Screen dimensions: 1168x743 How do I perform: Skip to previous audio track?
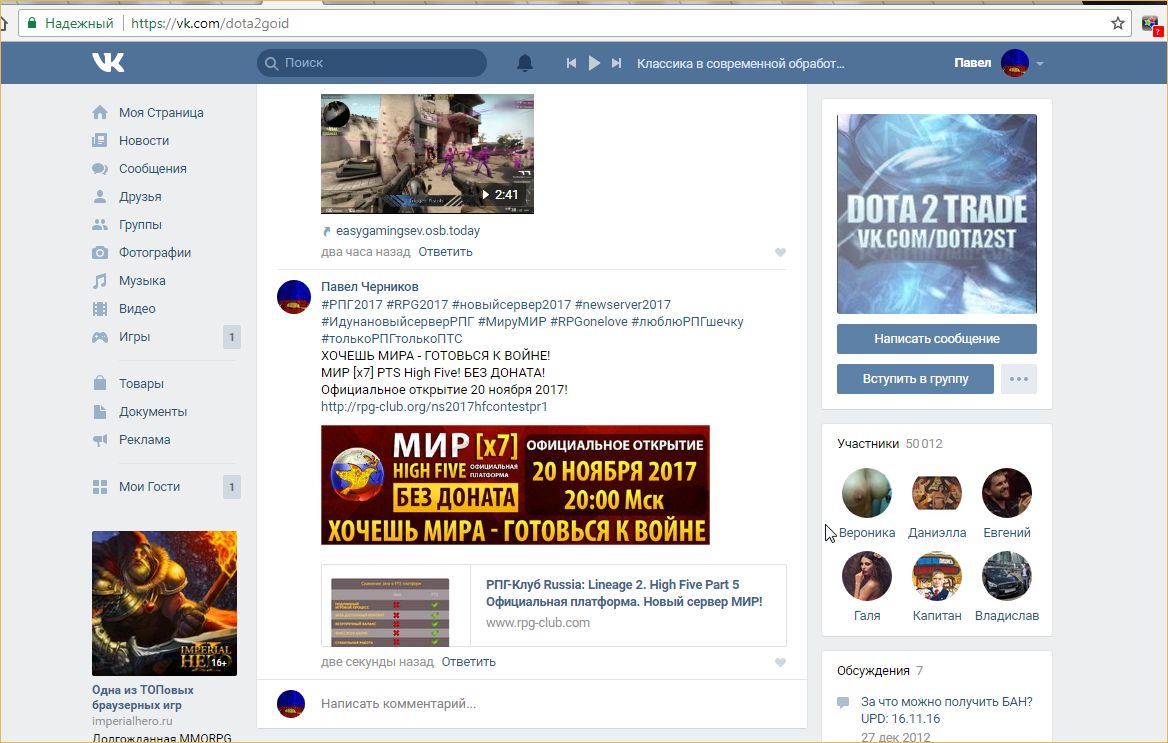pyautogui.click(x=571, y=63)
